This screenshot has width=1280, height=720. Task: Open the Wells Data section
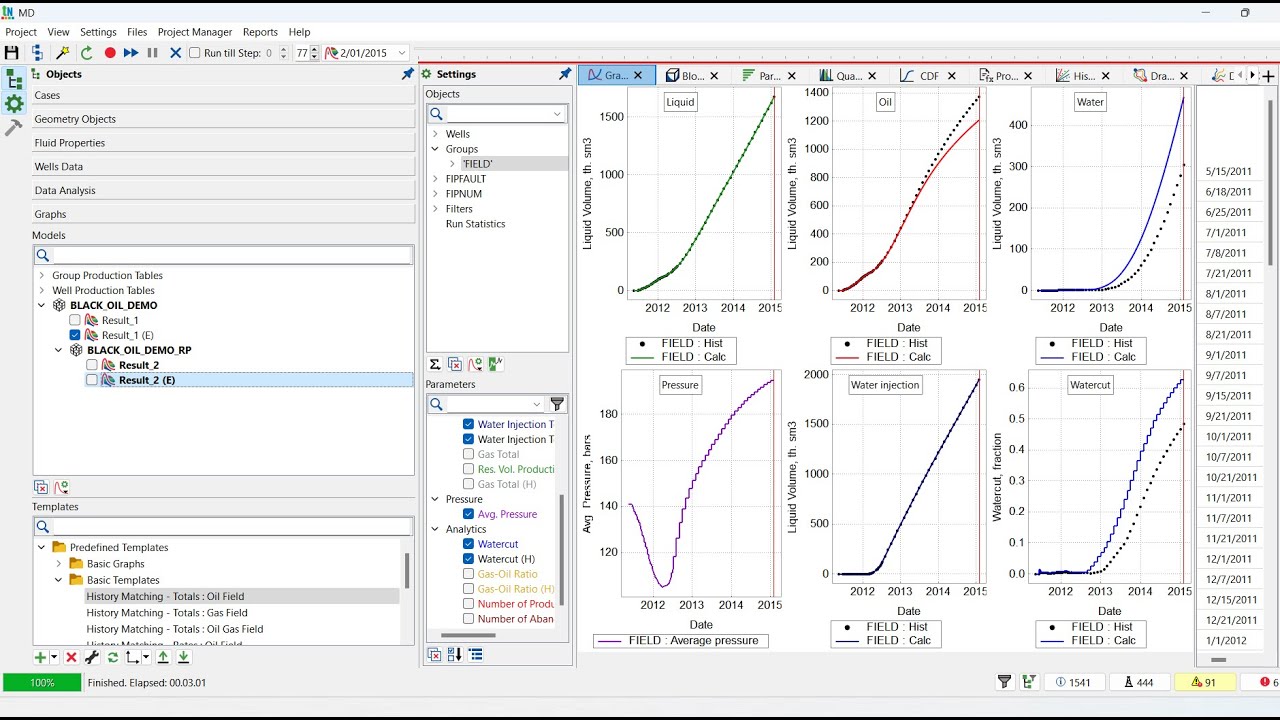[x=224, y=167]
